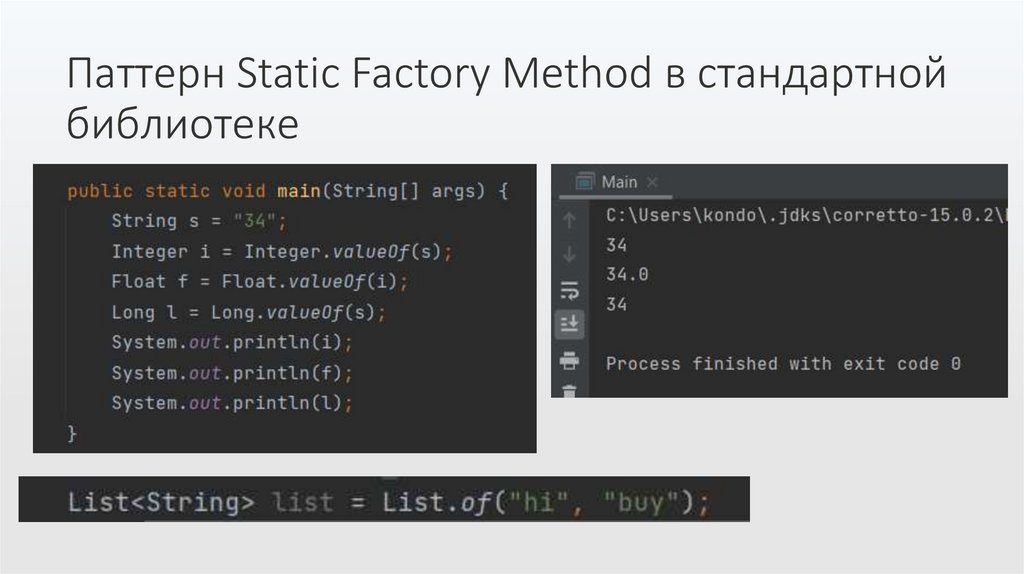
Task: Click the System.out.println(f) line
Action: (x=232, y=373)
